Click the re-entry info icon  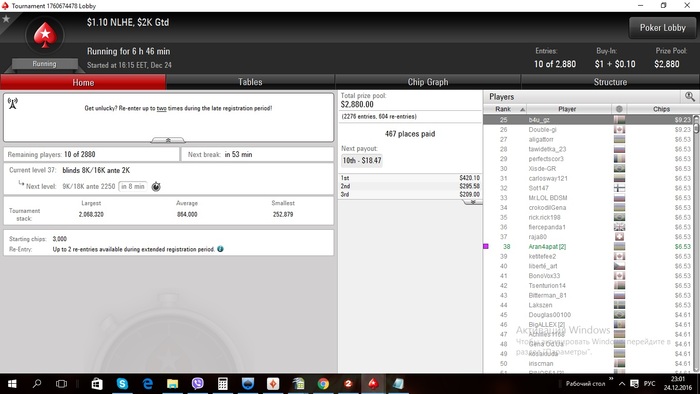point(220,249)
